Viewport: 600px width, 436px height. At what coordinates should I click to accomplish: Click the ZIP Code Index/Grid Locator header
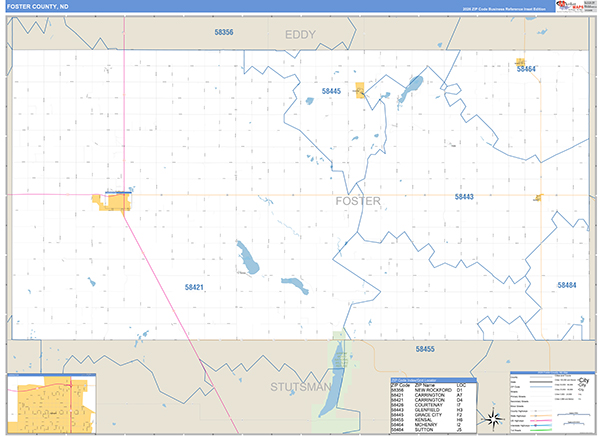pyautogui.click(x=434, y=380)
